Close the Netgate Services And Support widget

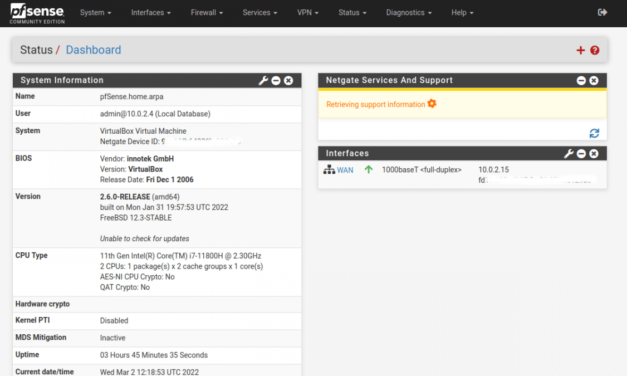point(594,81)
